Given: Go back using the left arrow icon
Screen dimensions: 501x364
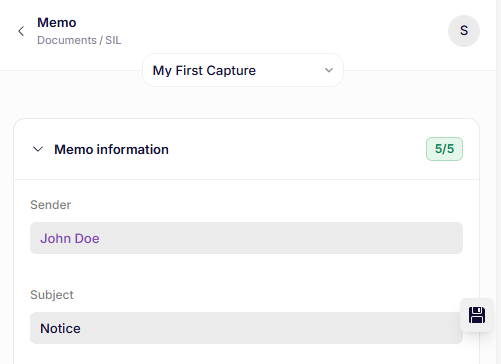Looking at the screenshot, I should (x=21, y=31).
